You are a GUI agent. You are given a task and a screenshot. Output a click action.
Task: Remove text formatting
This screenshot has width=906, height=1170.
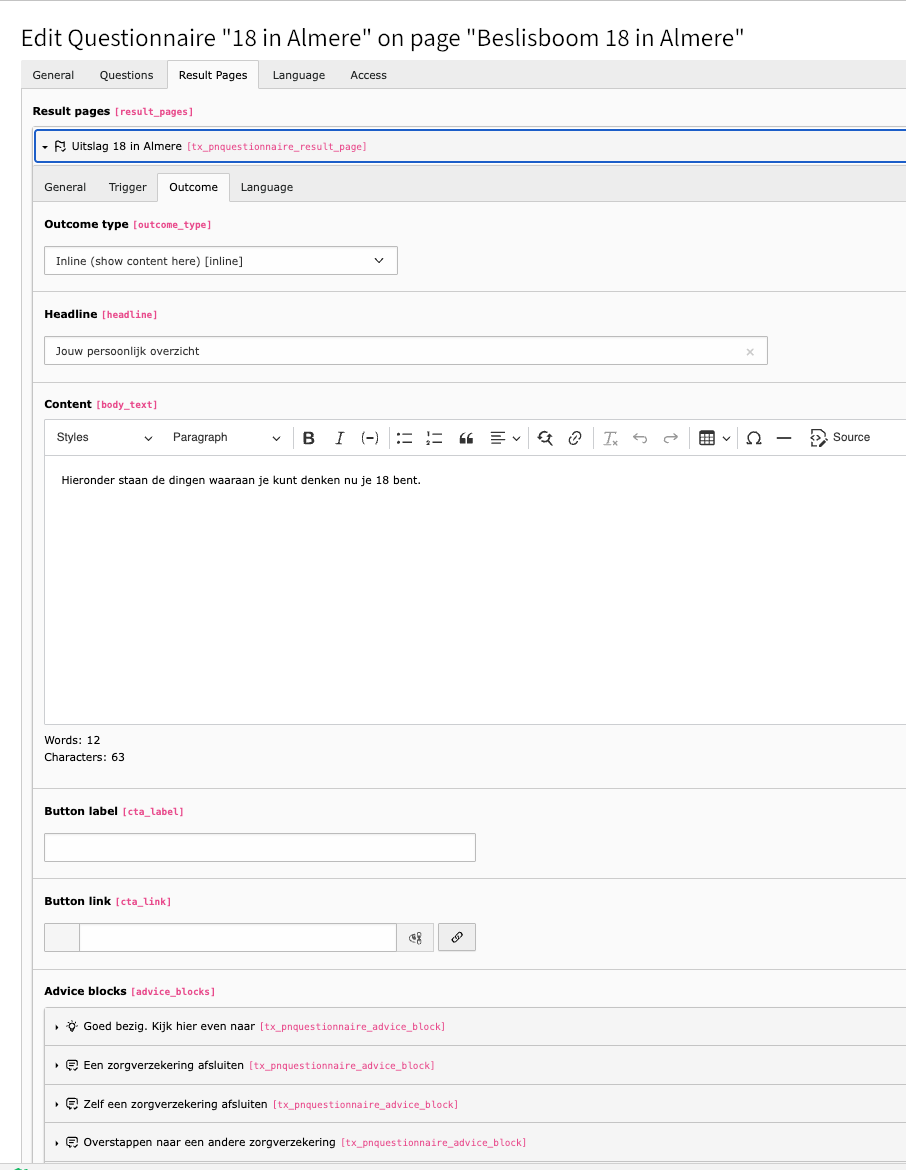[x=610, y=438]
